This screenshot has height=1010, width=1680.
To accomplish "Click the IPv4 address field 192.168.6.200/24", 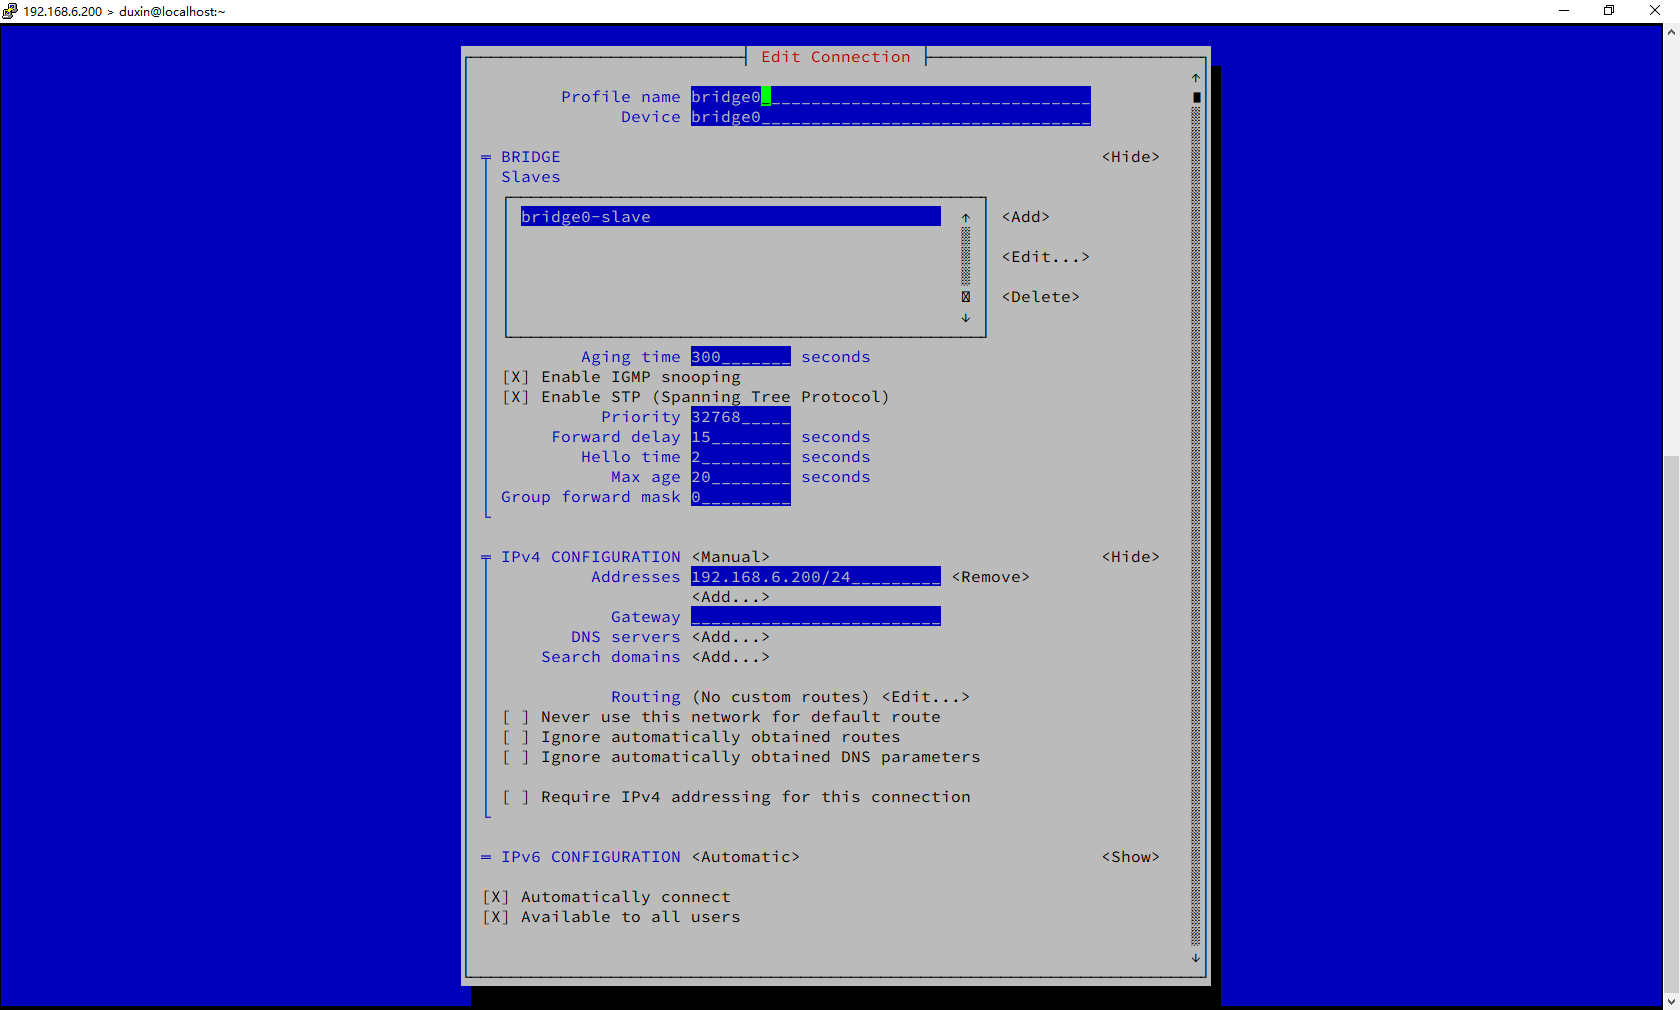I will click(x=816, y=577).
